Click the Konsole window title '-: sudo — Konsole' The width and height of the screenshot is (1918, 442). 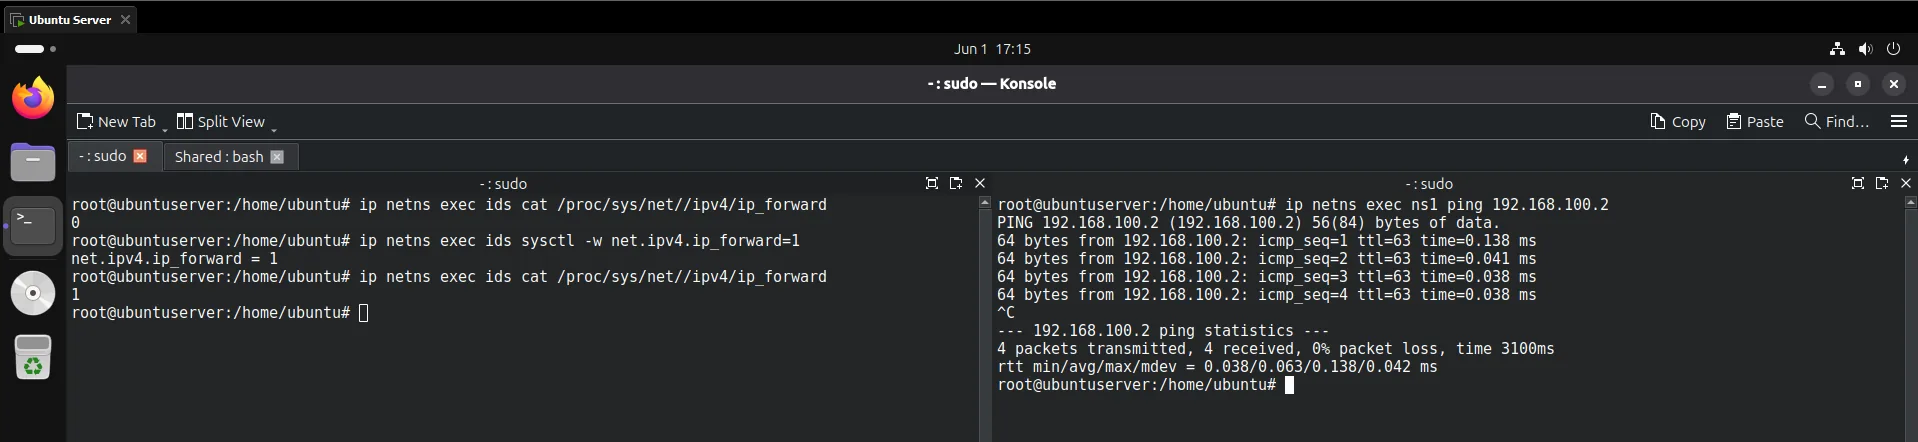(x=991, y=84)
